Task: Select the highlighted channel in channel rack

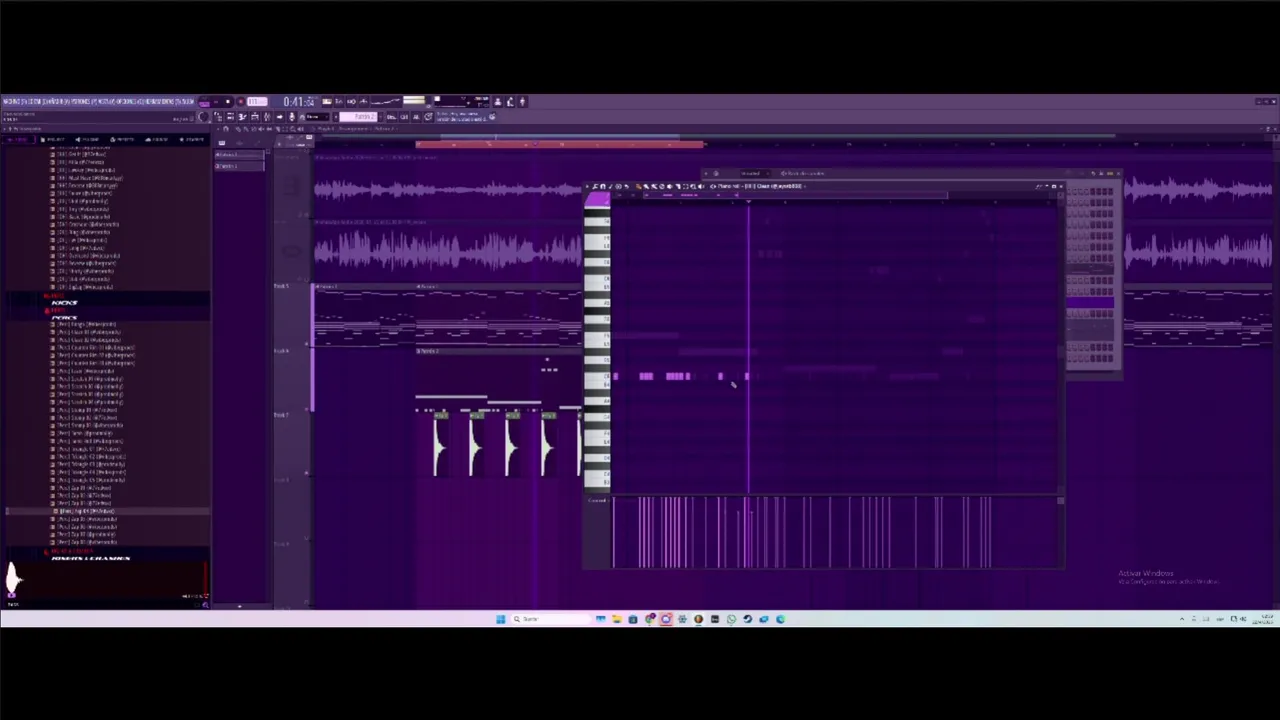Action: coord(1090,302)
